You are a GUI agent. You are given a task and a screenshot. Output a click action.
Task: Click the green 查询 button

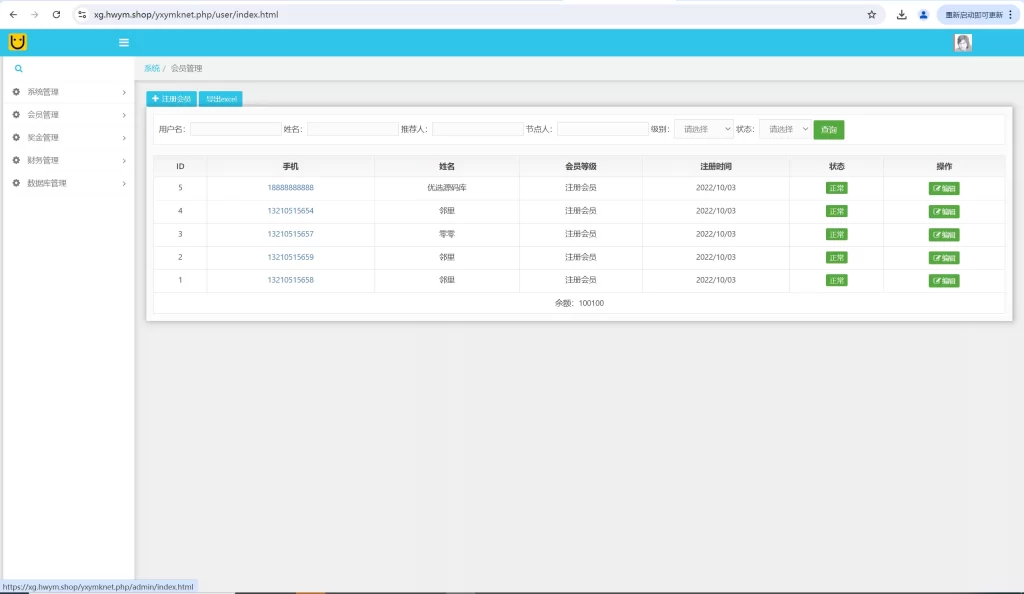pos(829,129)
